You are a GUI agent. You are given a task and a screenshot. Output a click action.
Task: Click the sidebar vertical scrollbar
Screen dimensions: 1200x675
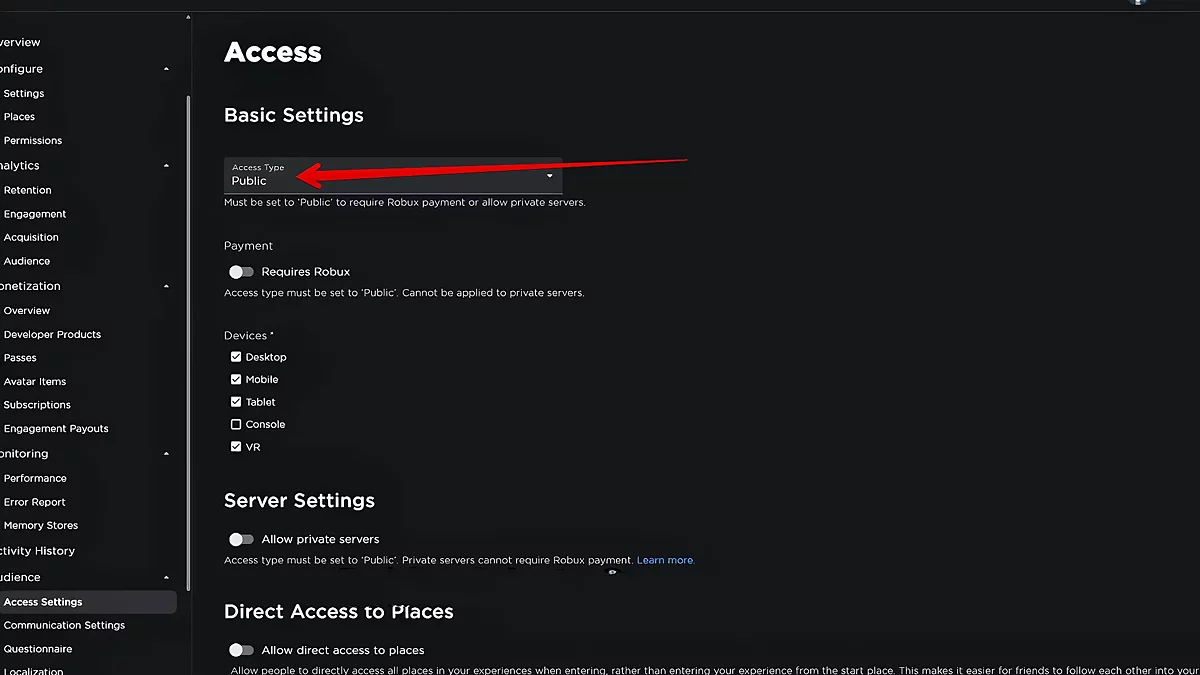[187, 300]
